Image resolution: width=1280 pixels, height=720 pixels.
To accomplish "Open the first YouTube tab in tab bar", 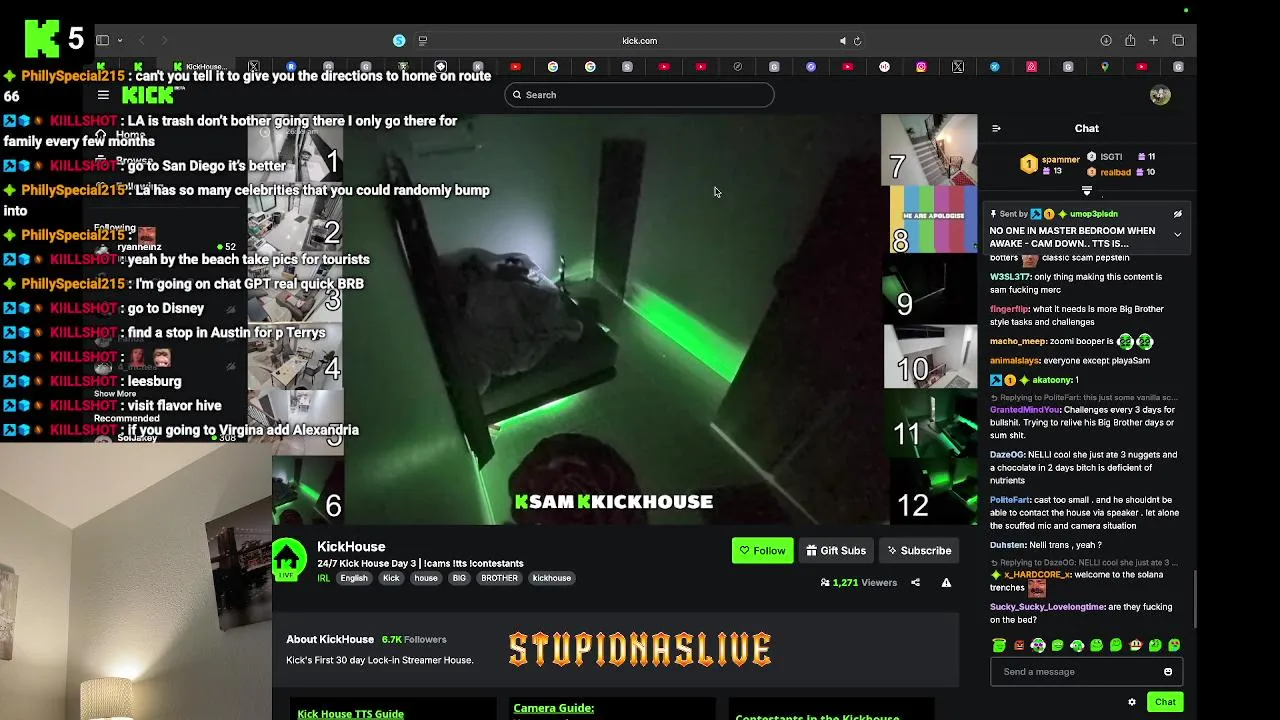I will [x=515, y=67].
